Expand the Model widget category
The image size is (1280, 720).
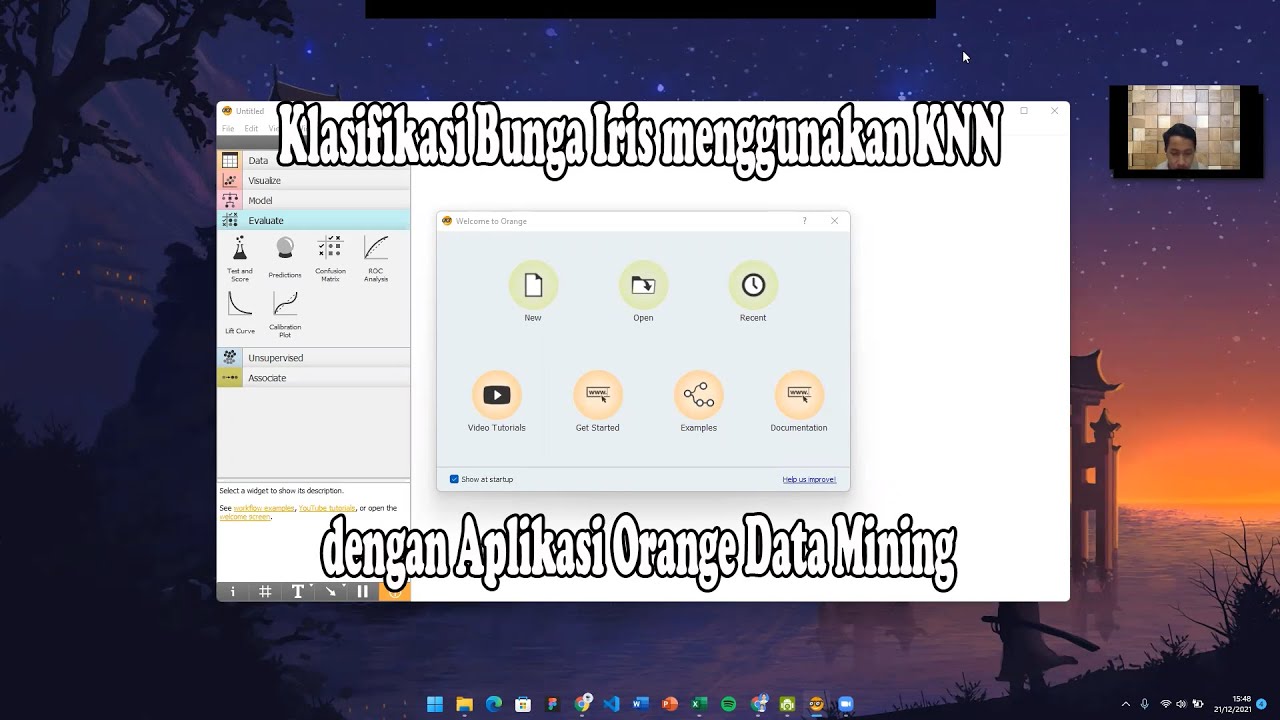click(x=314, y=200)
